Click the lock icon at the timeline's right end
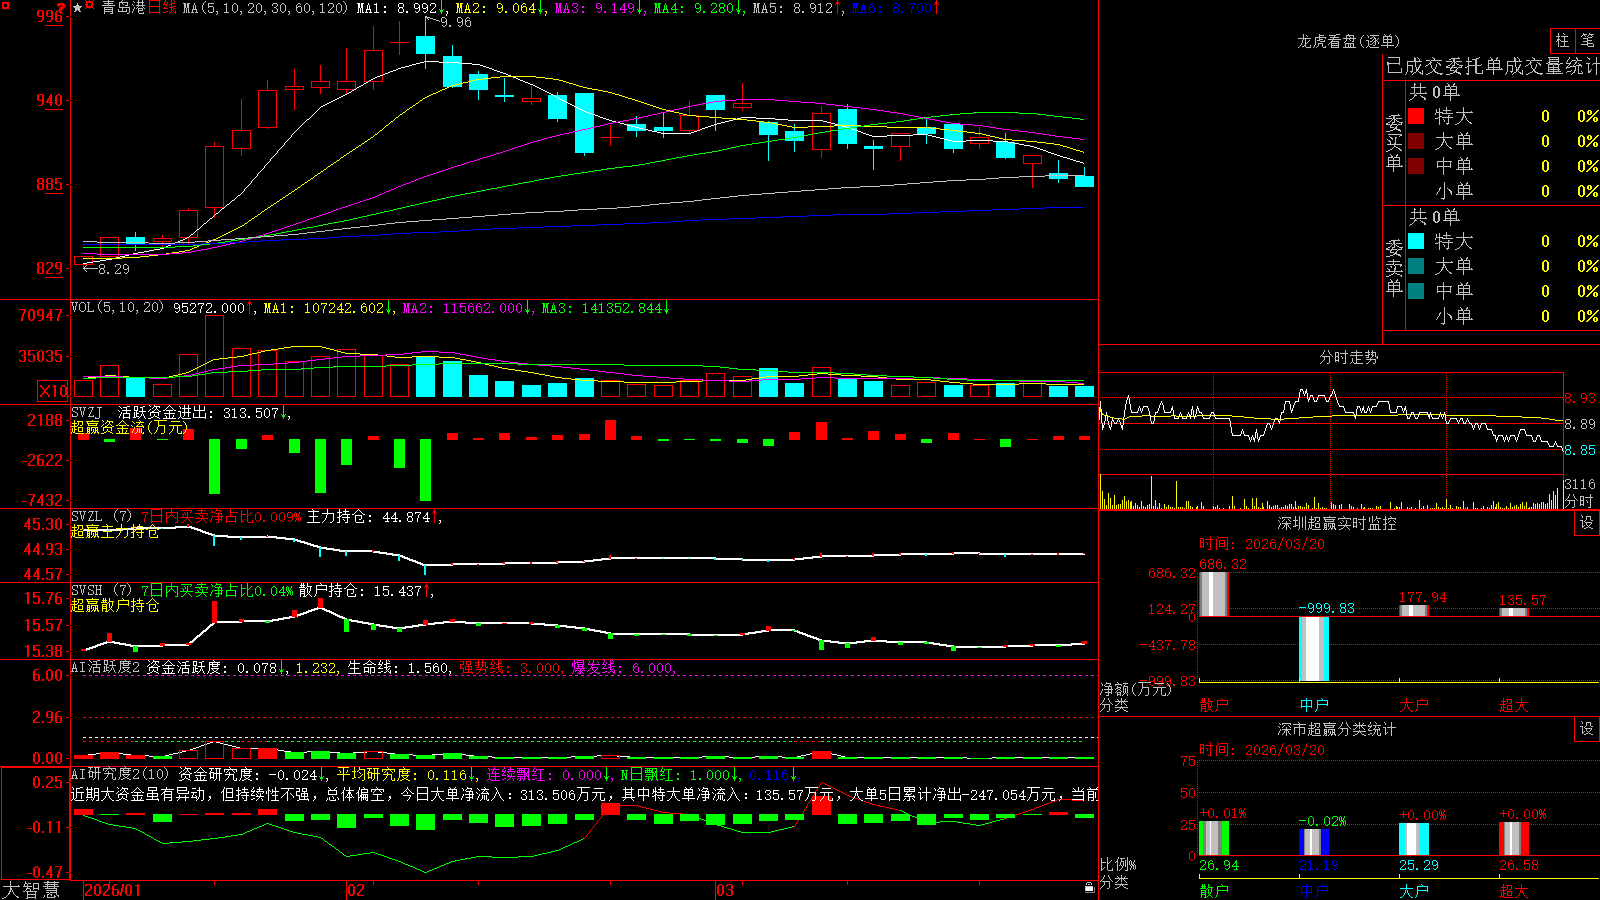This screenshot has height=900, width=1600. click(x=1090, y=887)
